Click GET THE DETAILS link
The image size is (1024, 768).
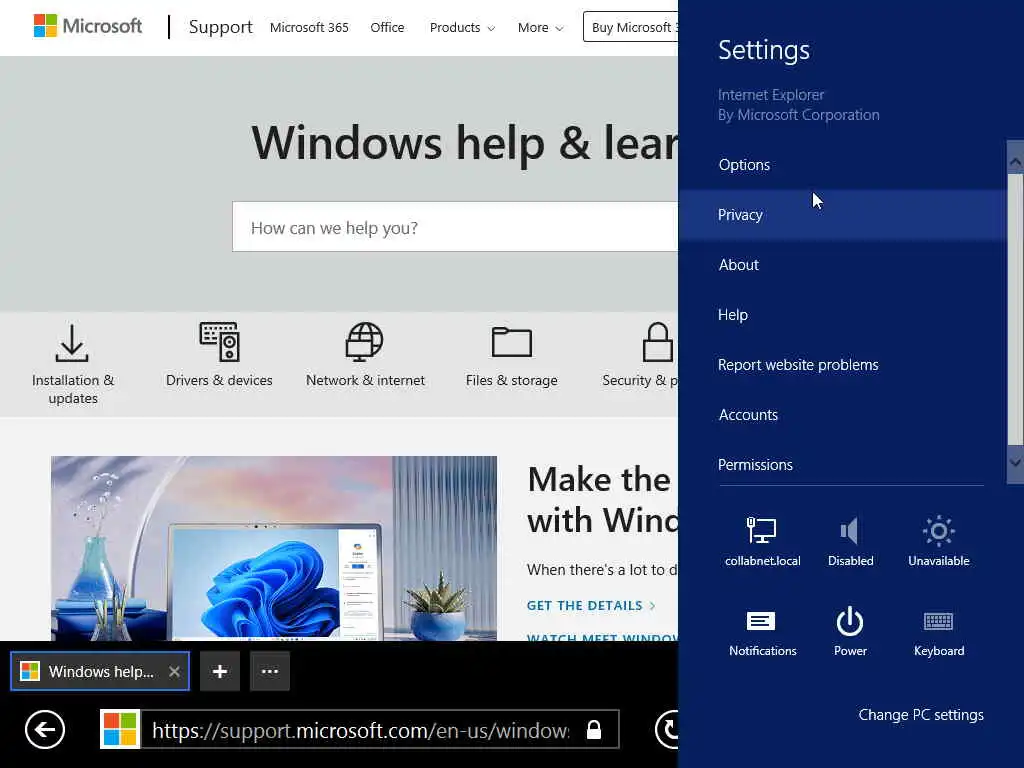(591, 605)
